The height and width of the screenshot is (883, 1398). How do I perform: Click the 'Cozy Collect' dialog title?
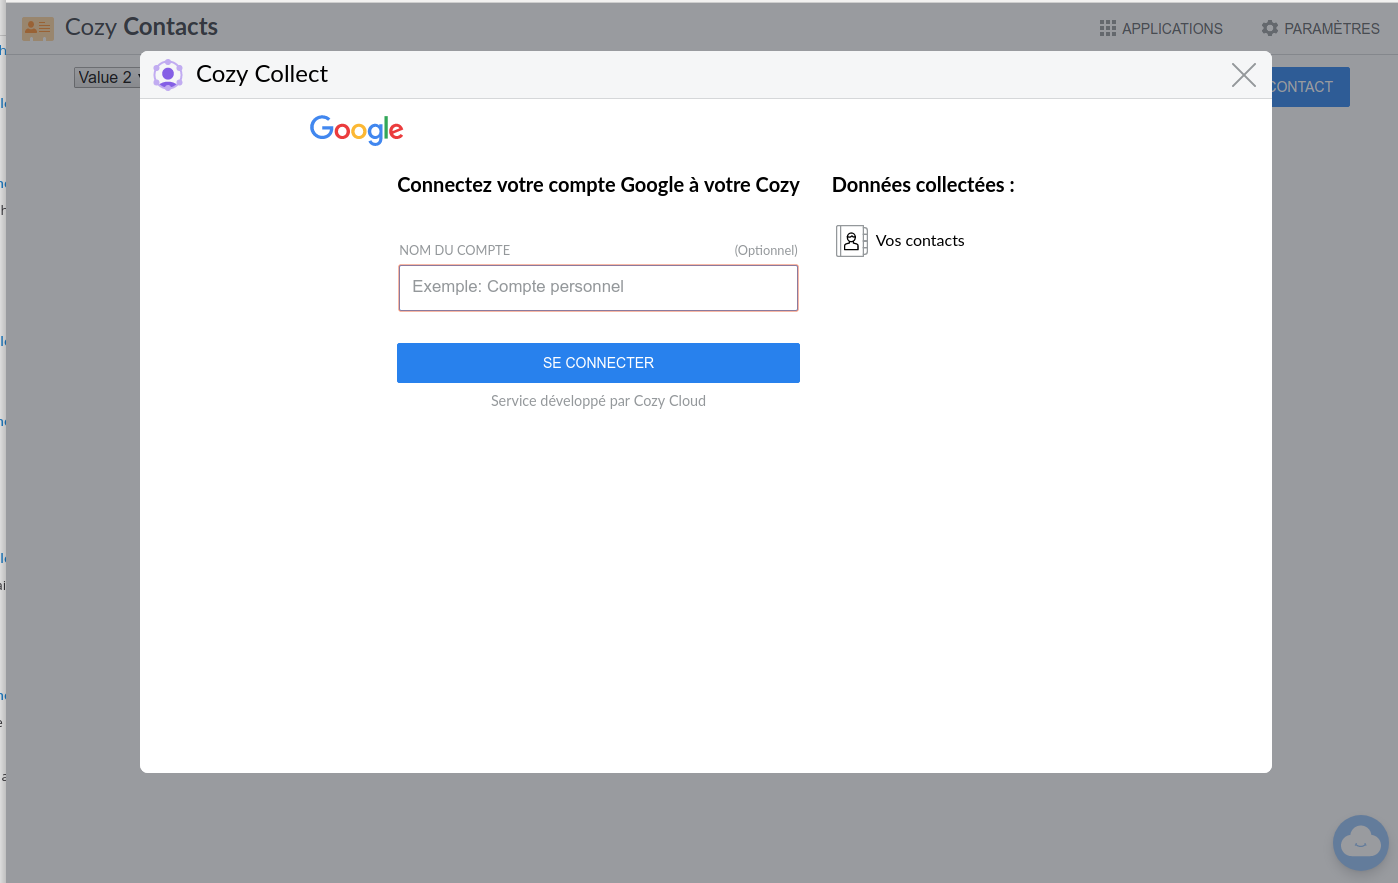(x=262, y=74)
